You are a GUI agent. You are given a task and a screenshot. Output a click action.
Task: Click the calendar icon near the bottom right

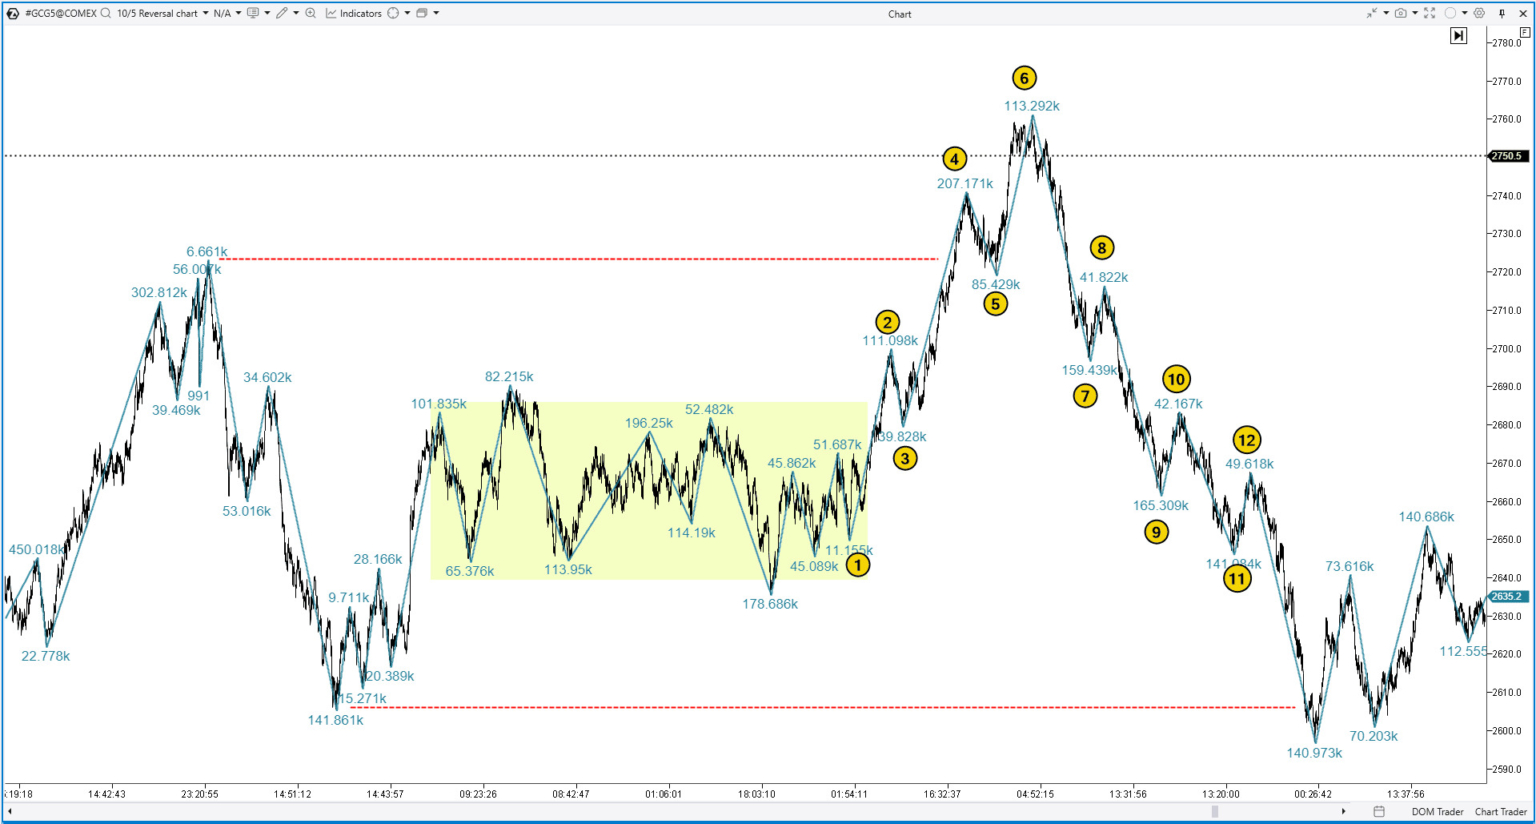[x=1380, y=811]
